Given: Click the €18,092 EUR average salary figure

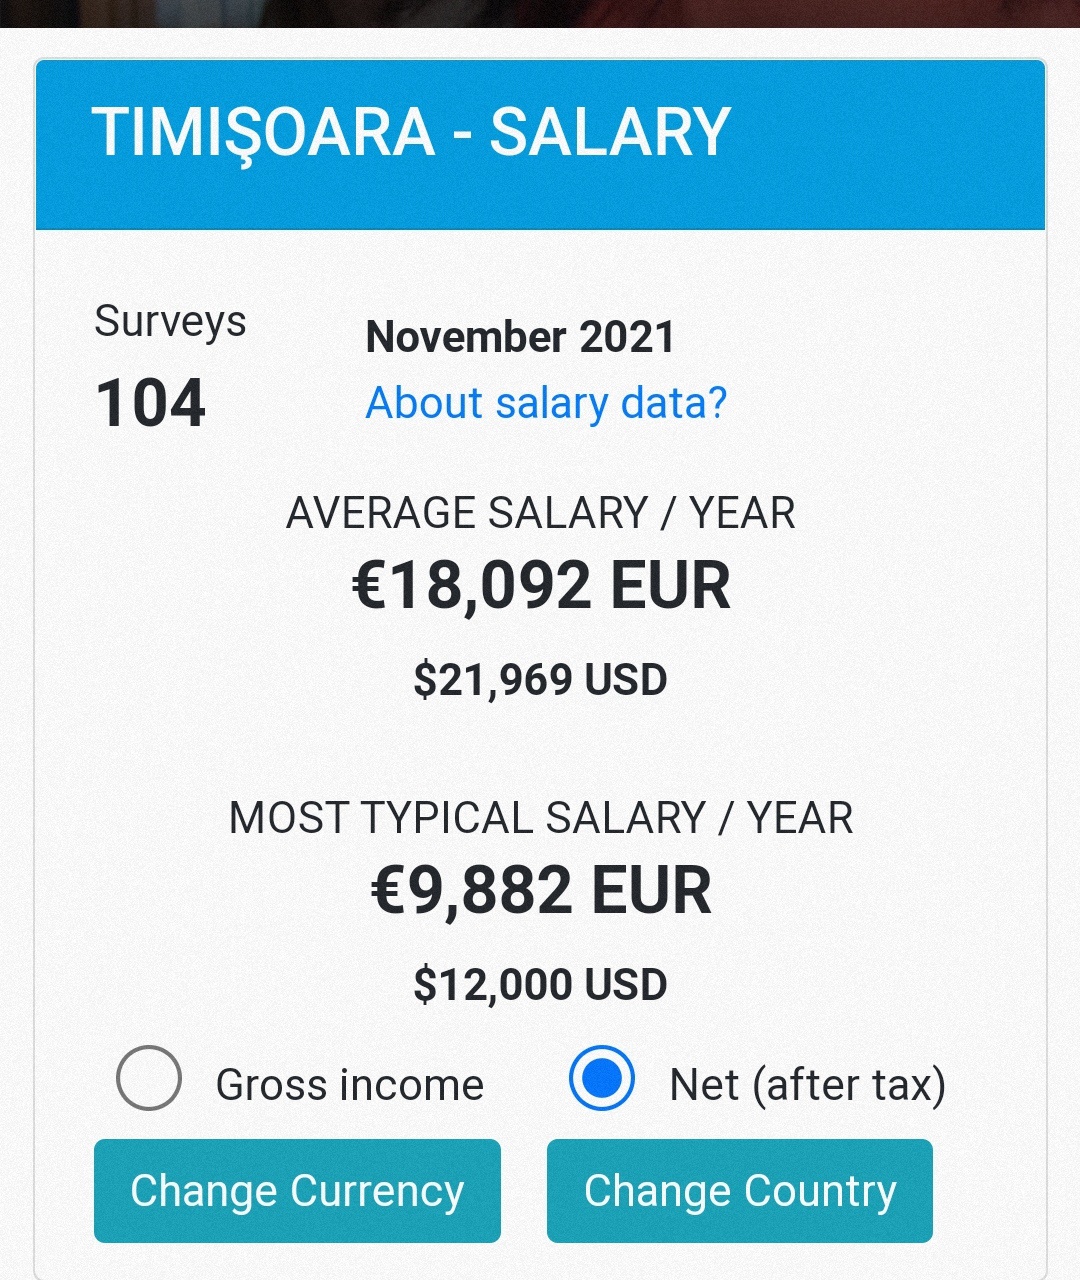Looking at the screenshot, I should (x=540, y=585).
